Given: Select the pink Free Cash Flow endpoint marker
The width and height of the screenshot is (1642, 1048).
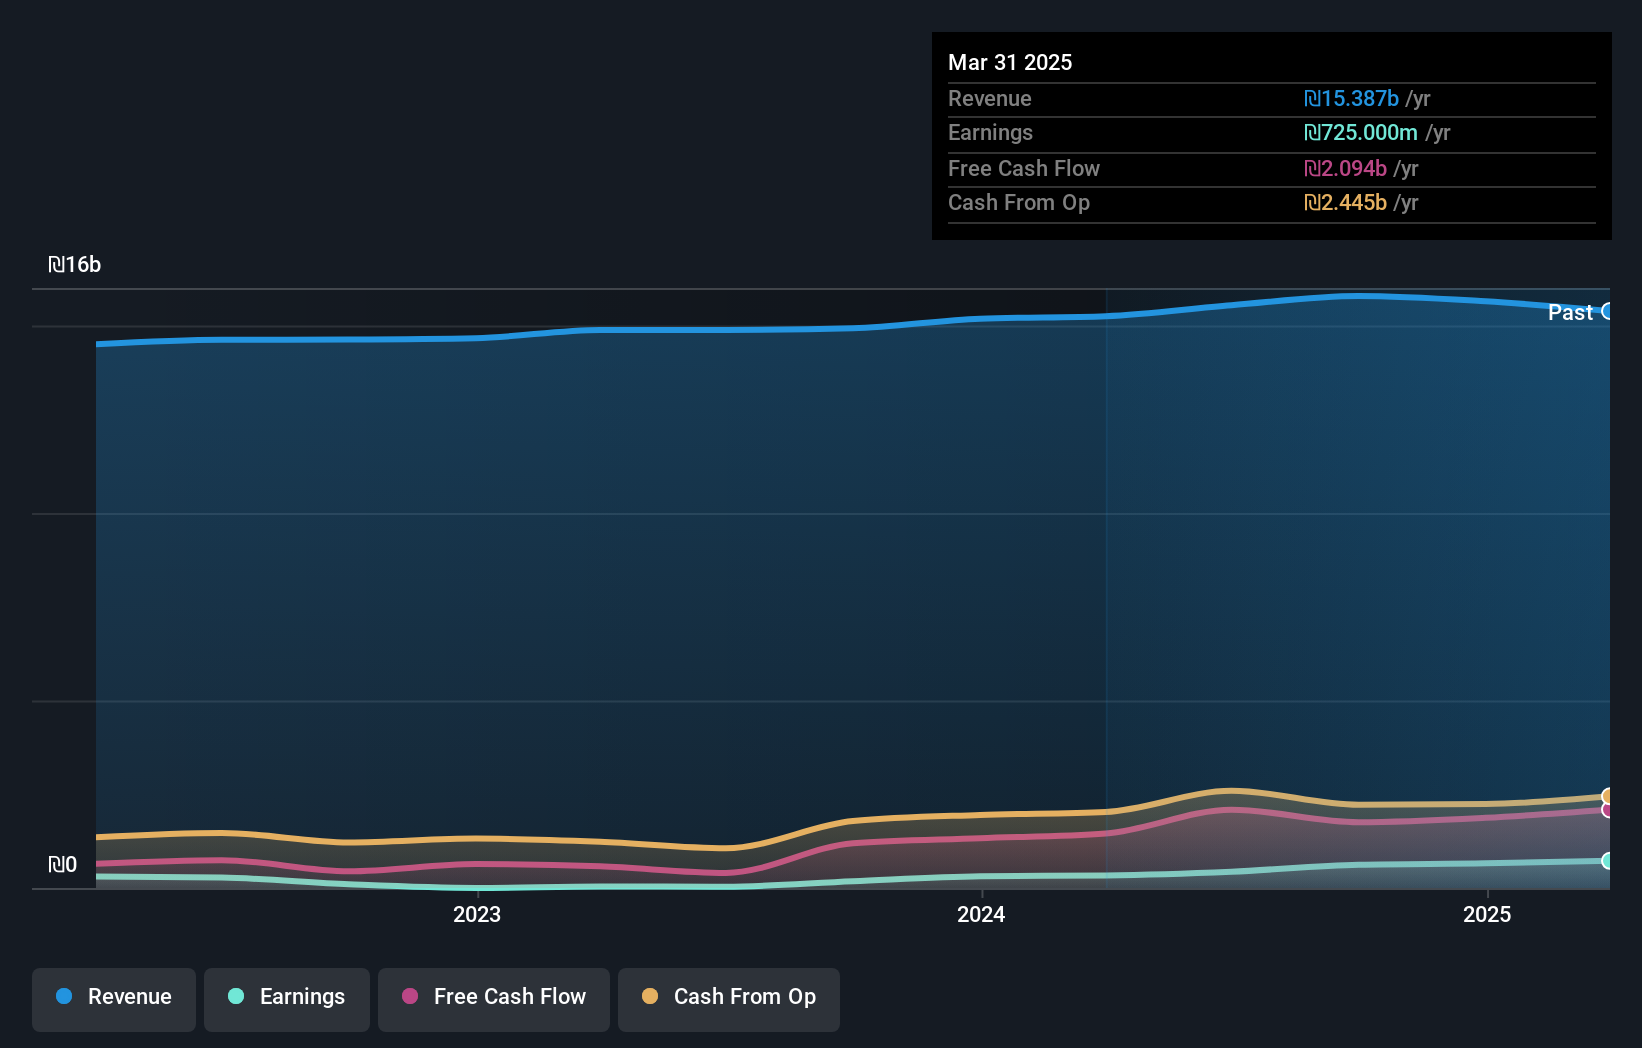Looking at the screenshot, I should point(1606,810).
